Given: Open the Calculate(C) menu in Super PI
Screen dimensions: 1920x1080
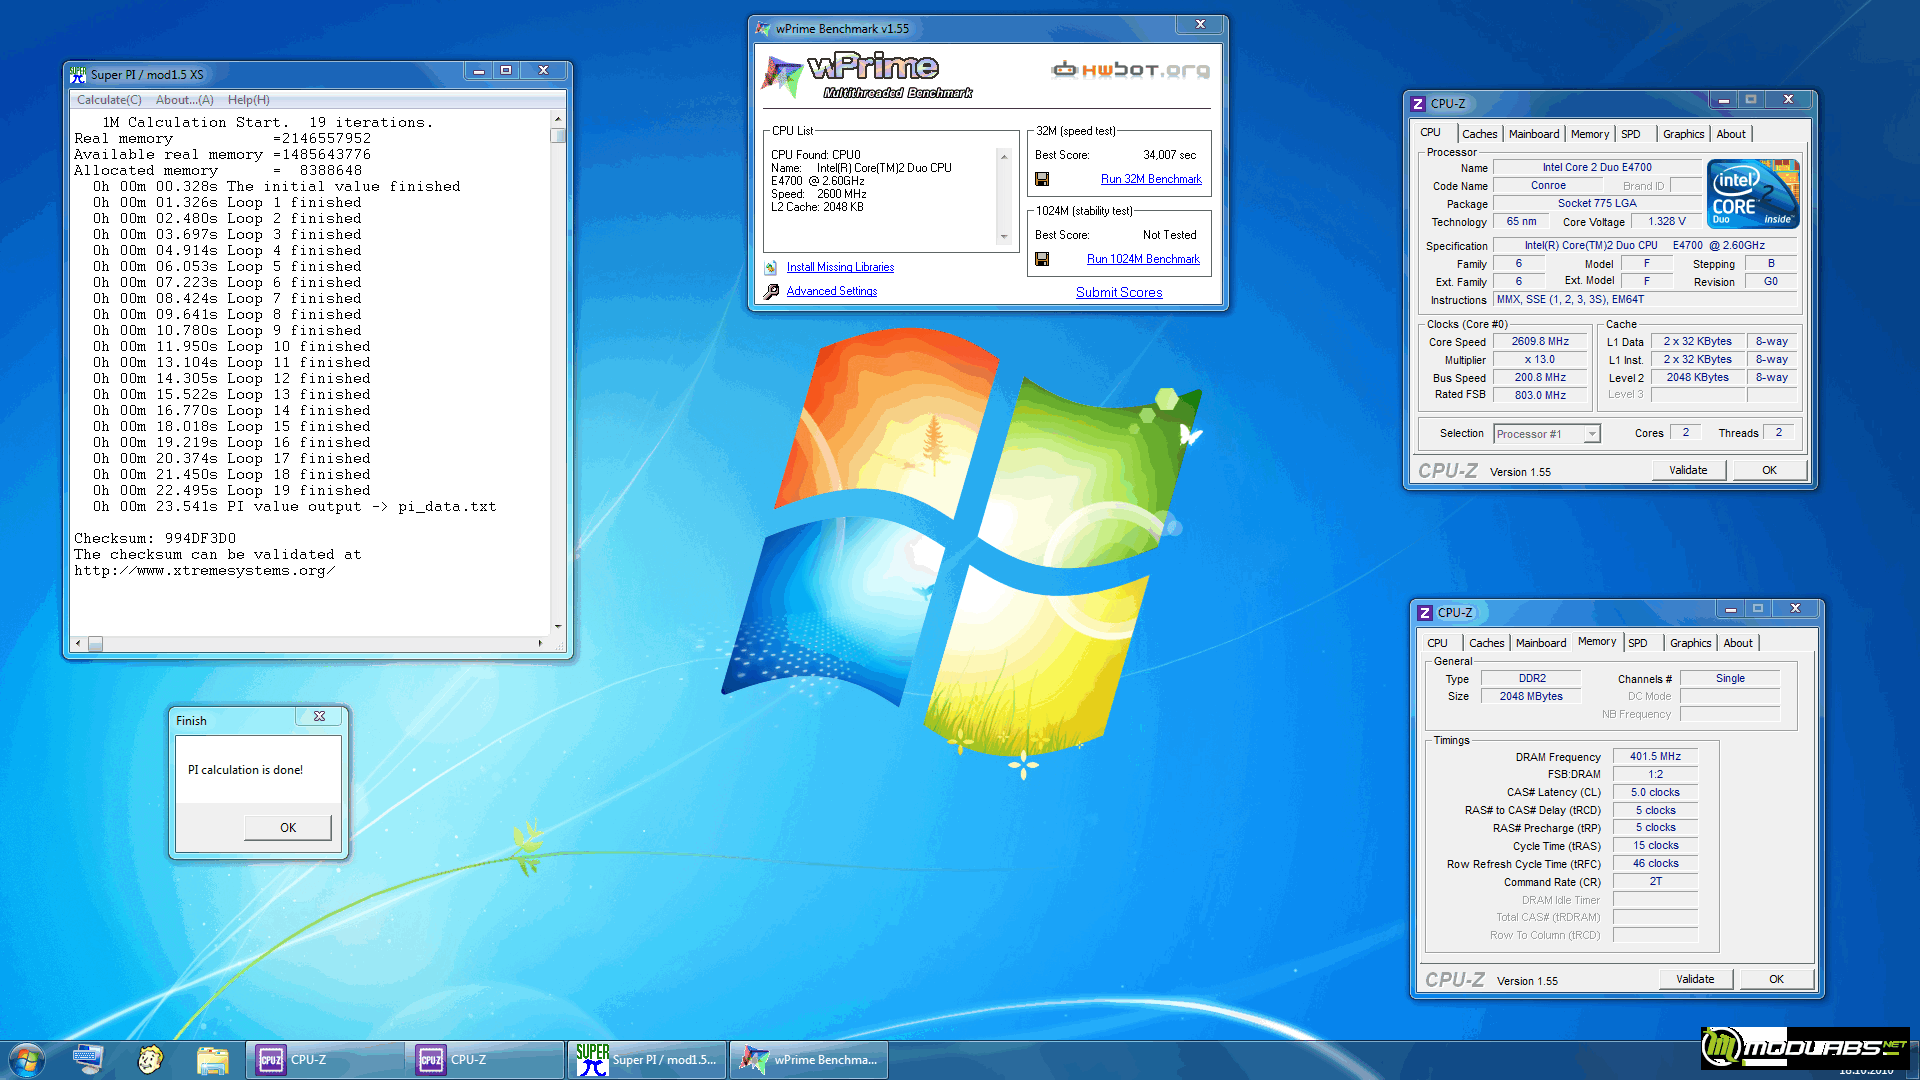Looking at the screenshot, I should click(109, 100).
